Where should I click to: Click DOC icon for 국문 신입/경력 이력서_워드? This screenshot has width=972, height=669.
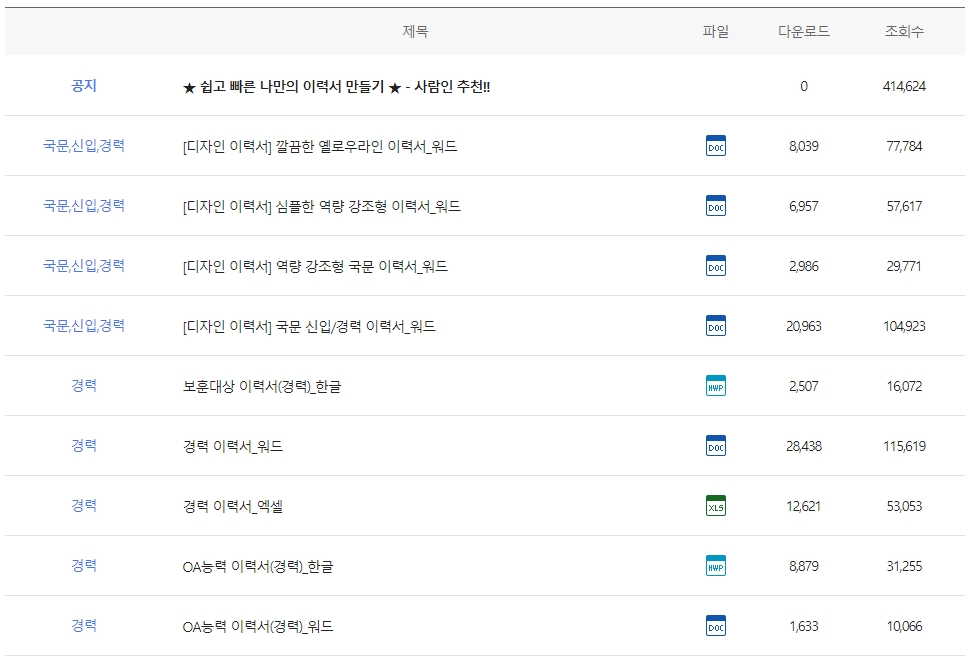[x=715, y=326]
